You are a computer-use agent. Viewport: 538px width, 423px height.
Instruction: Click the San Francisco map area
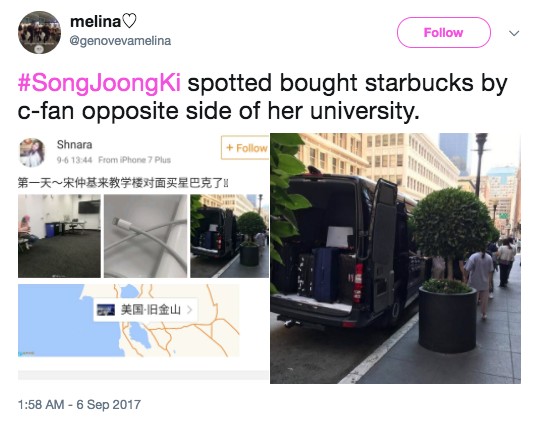(x=129, y=320)
